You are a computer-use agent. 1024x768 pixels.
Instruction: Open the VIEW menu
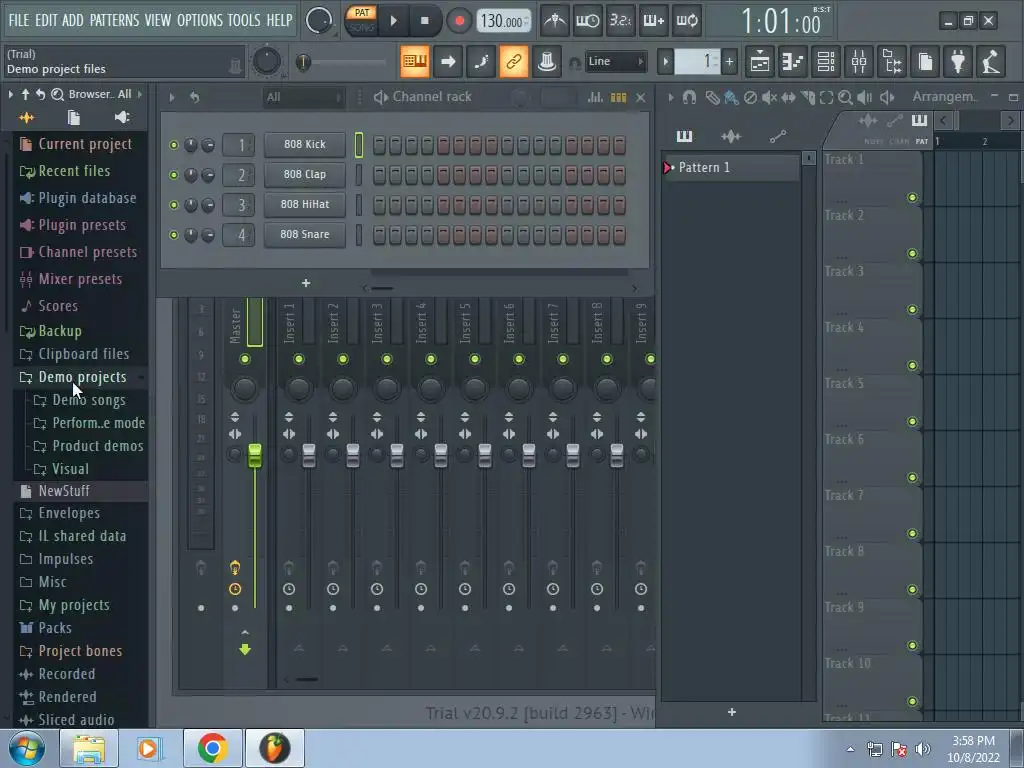157,20
